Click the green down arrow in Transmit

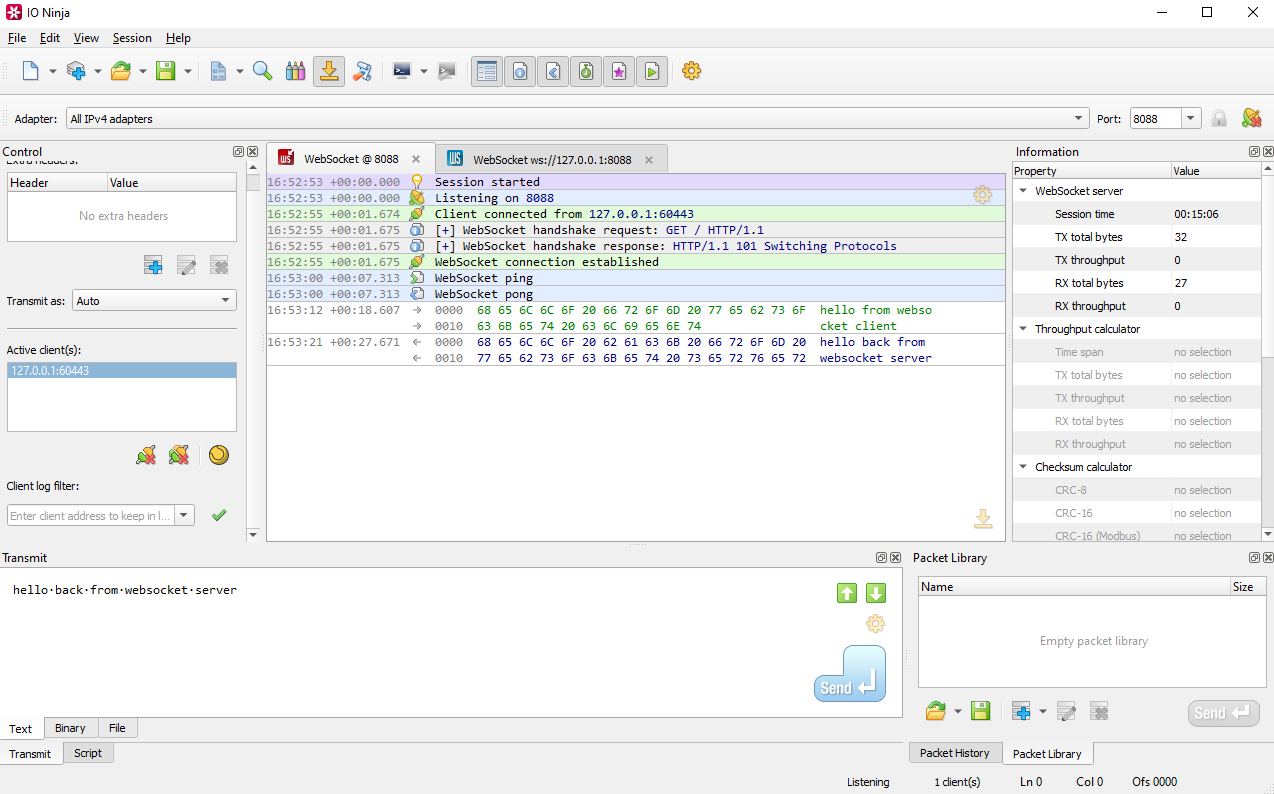click(x=876, y=593)
